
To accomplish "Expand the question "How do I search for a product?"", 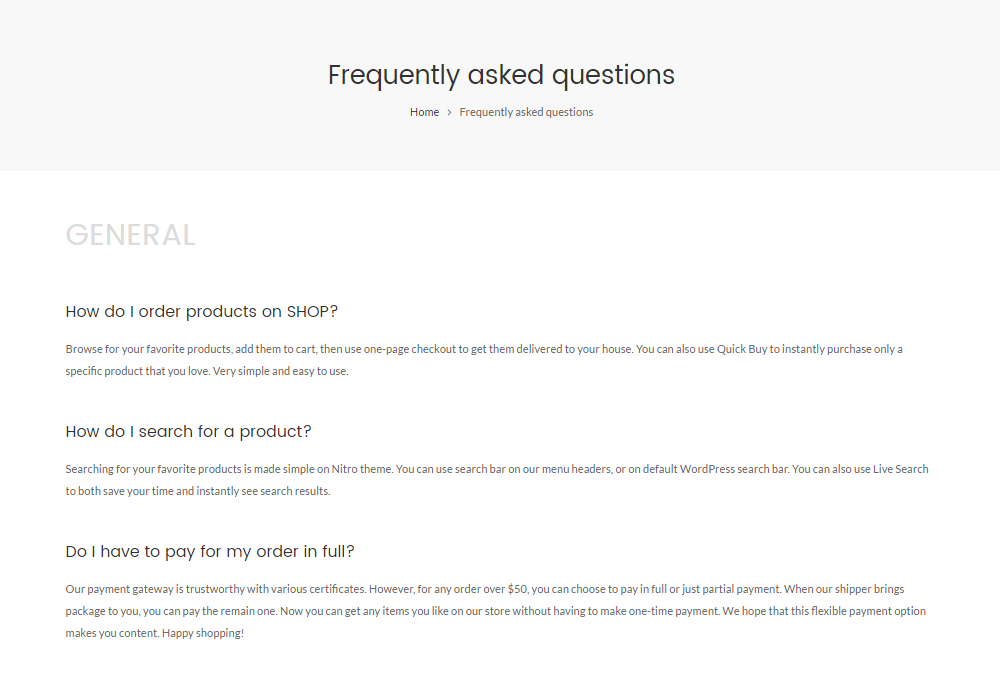I will click(188, 431).
